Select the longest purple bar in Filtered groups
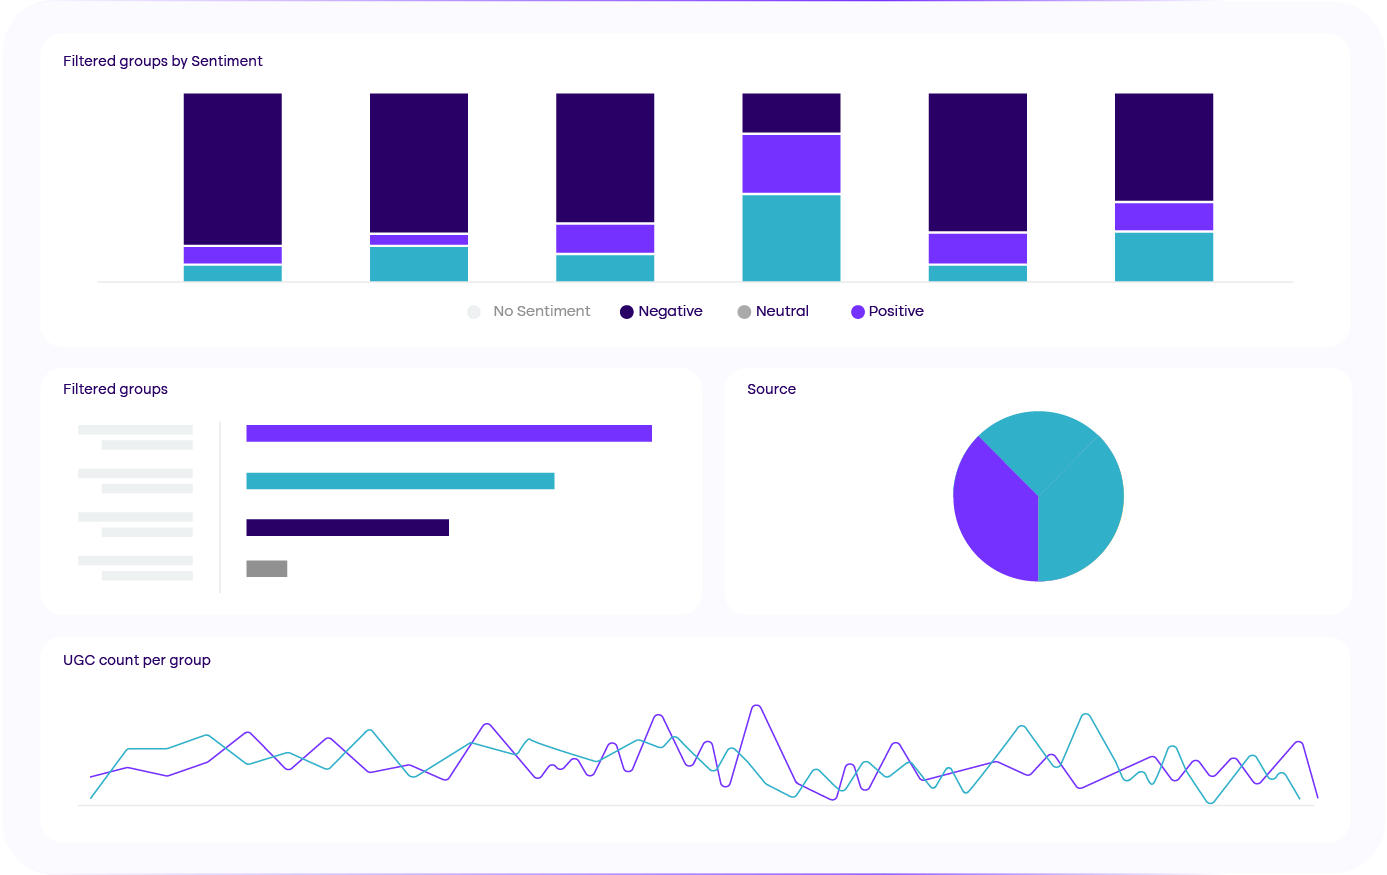The height and width of the screenshot is (875, 1387). coord(449,433)
